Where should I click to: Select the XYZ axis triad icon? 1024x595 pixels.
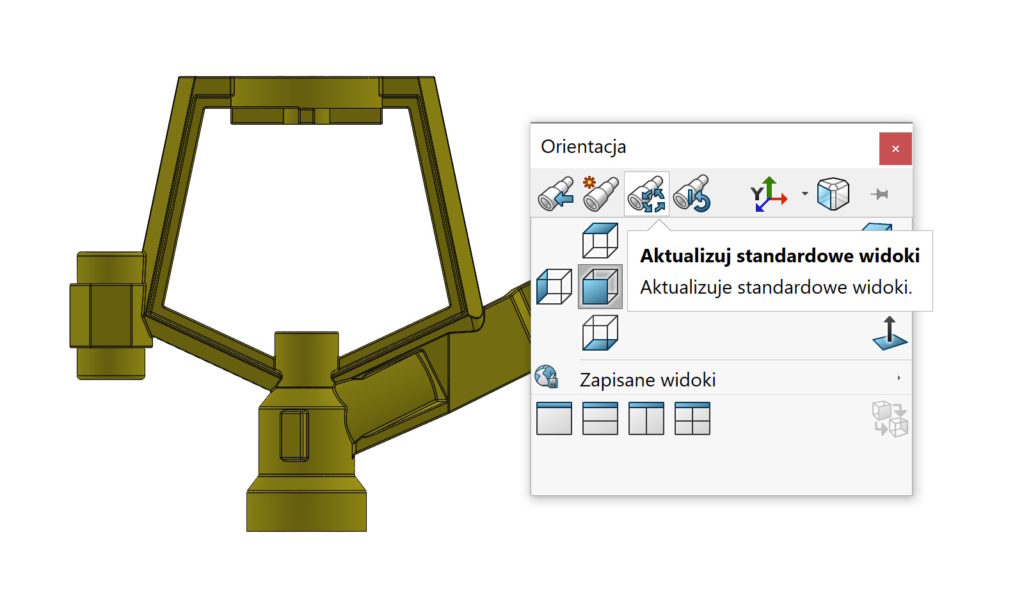tap(769, 194)
